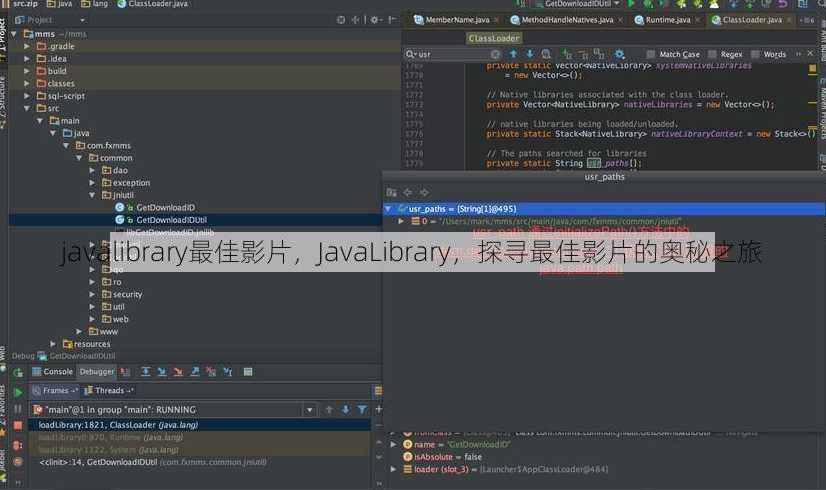Select the exception package folder

click(x=126, y=183)
